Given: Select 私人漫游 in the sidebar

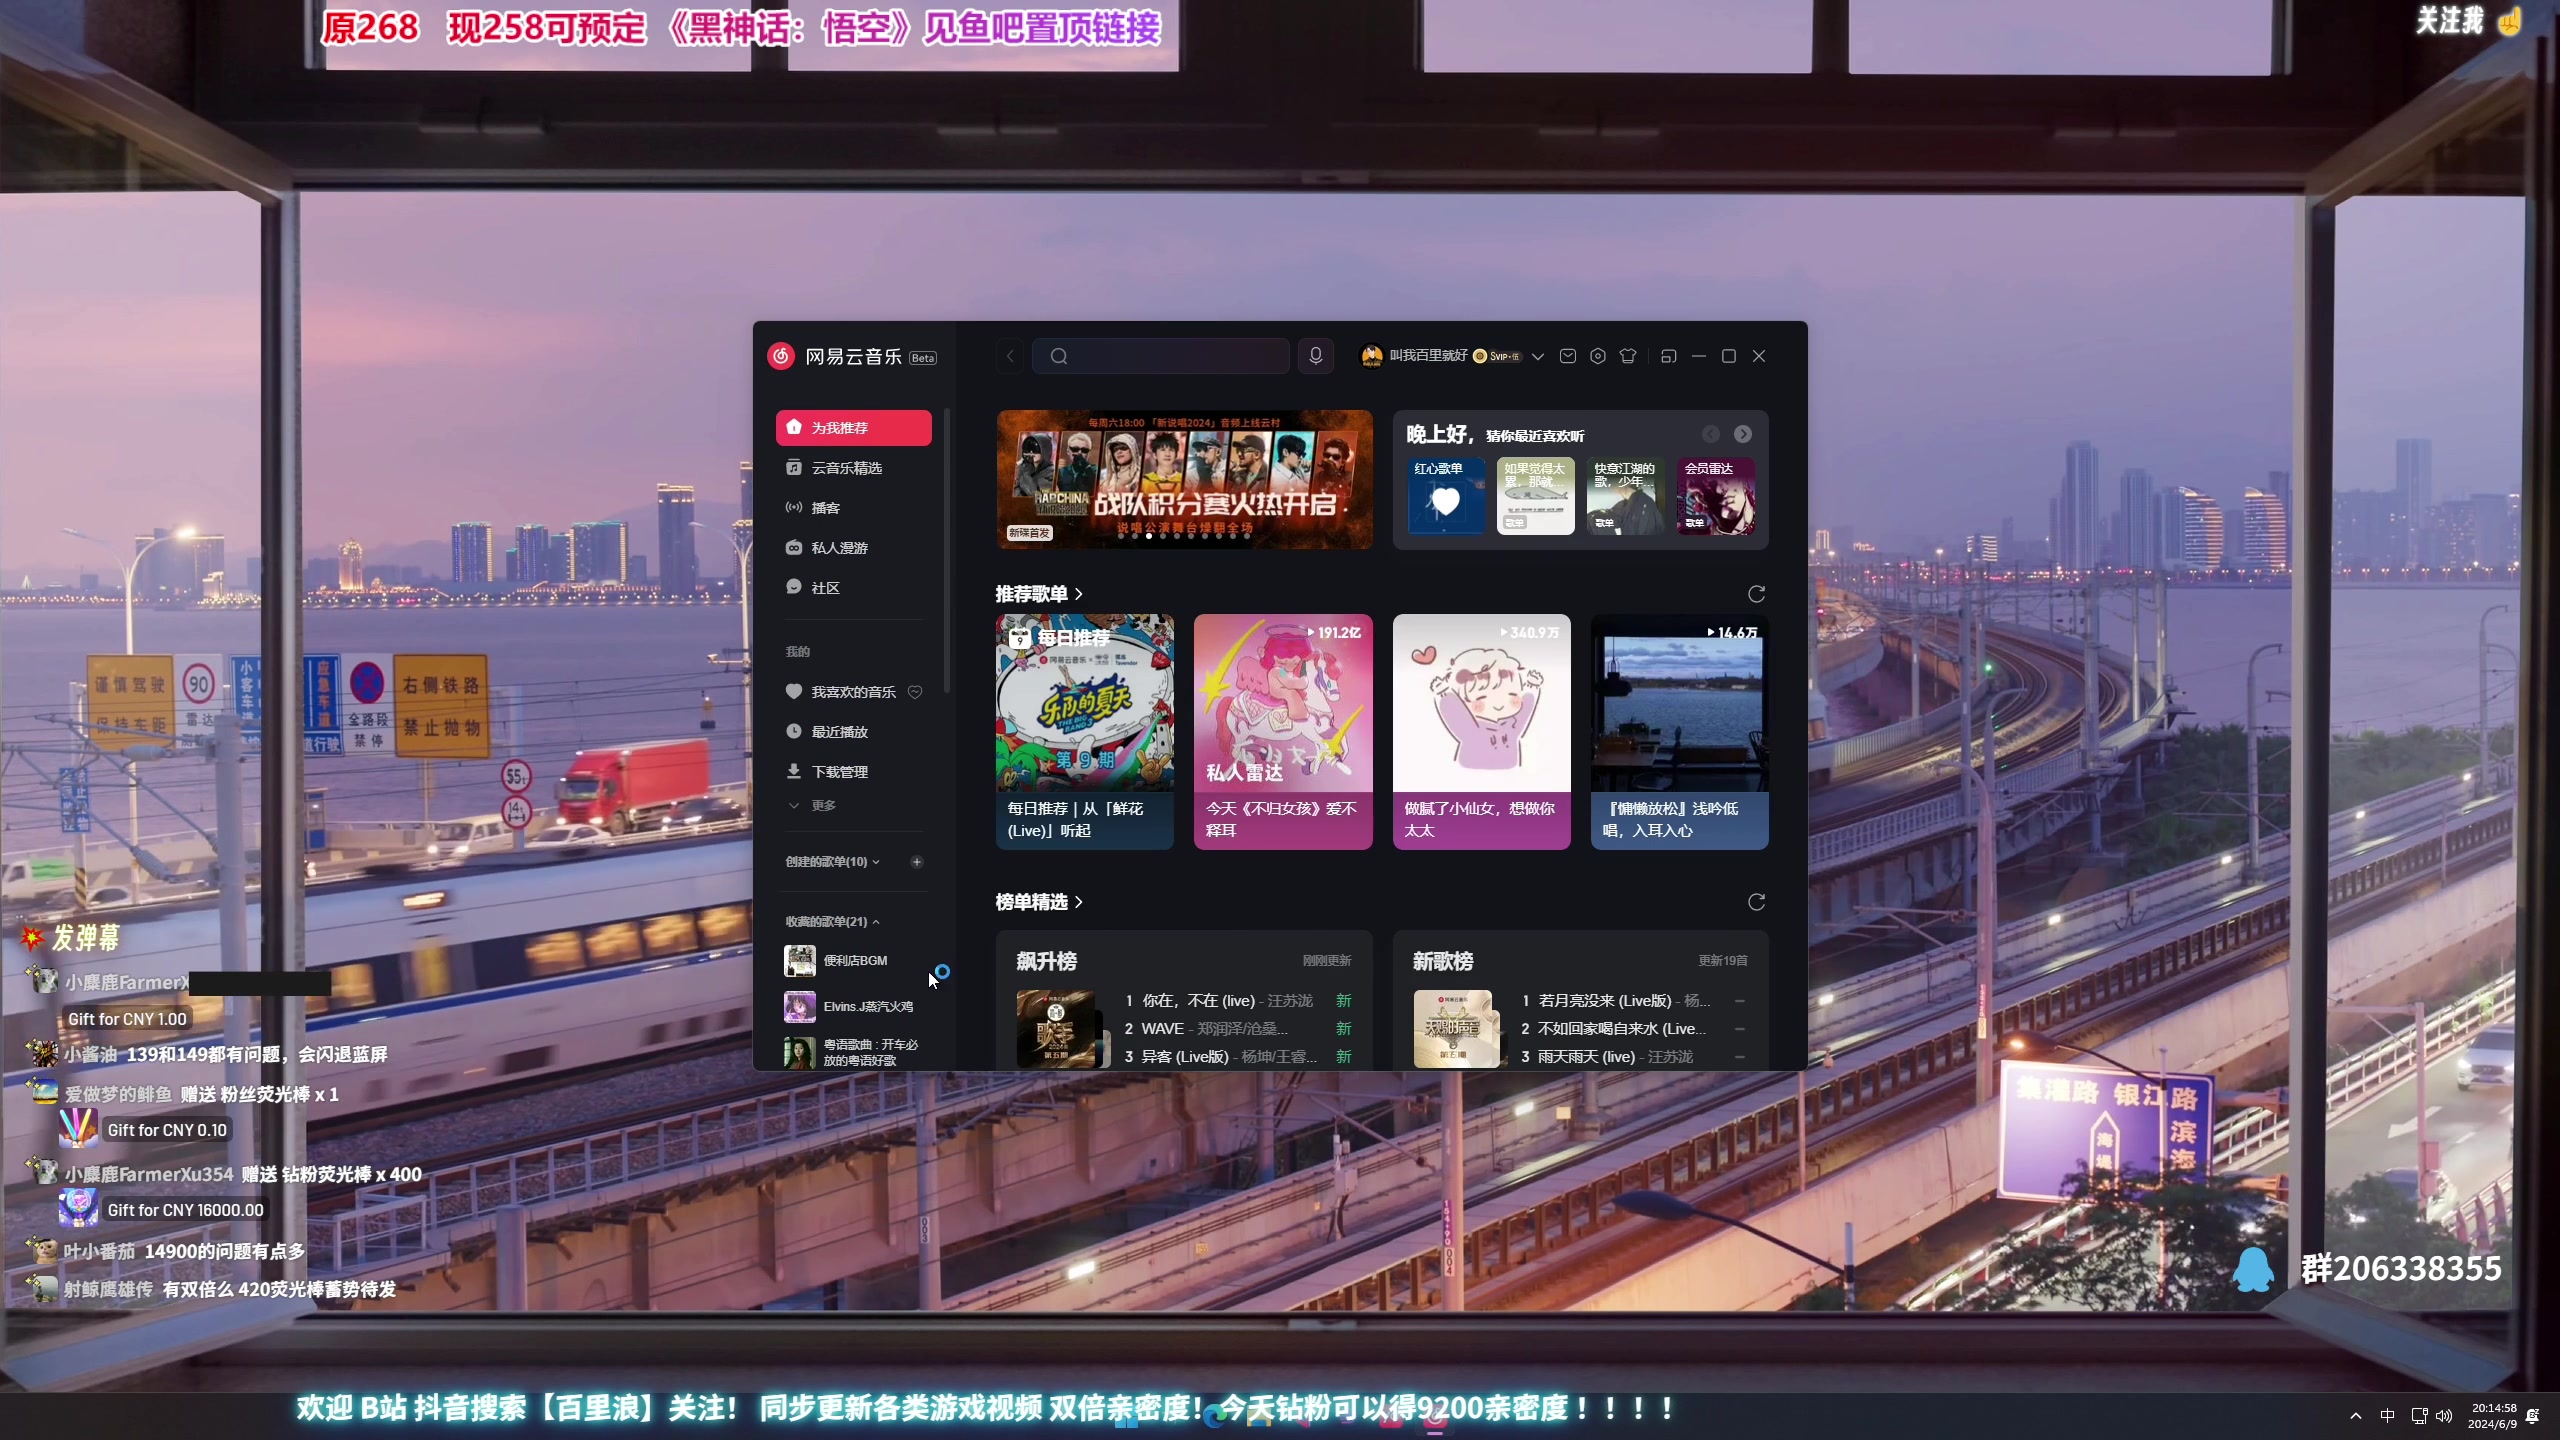Looking at the screenshot, I should click(x=839, y=548).
